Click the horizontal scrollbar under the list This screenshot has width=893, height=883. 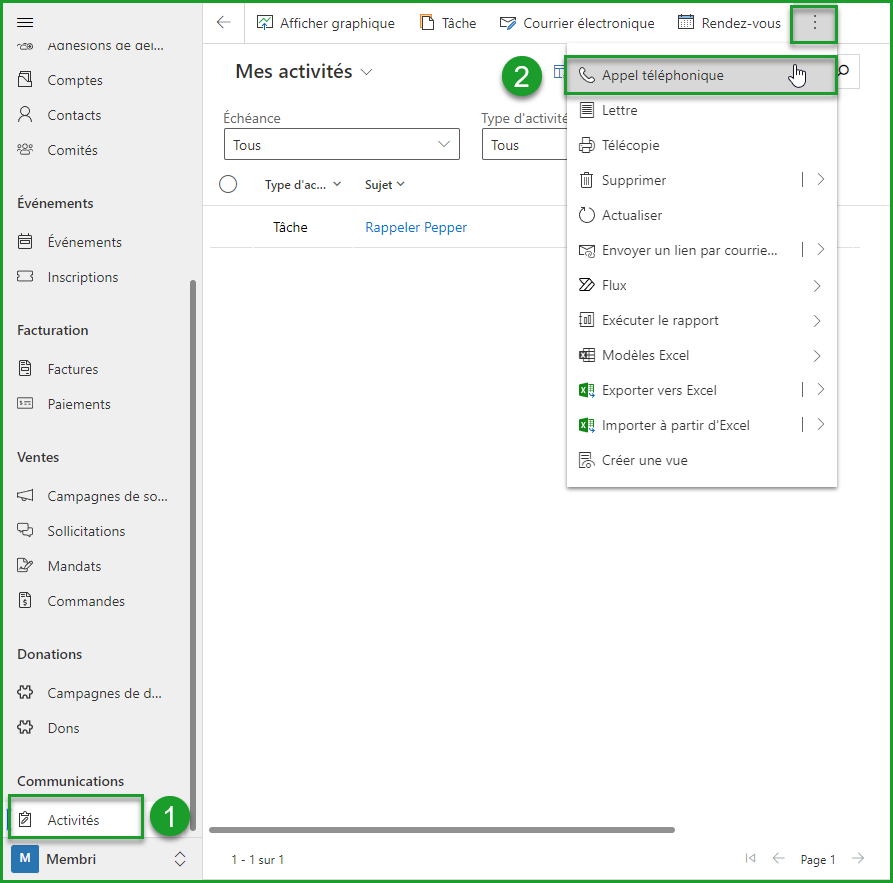point(441,829)
